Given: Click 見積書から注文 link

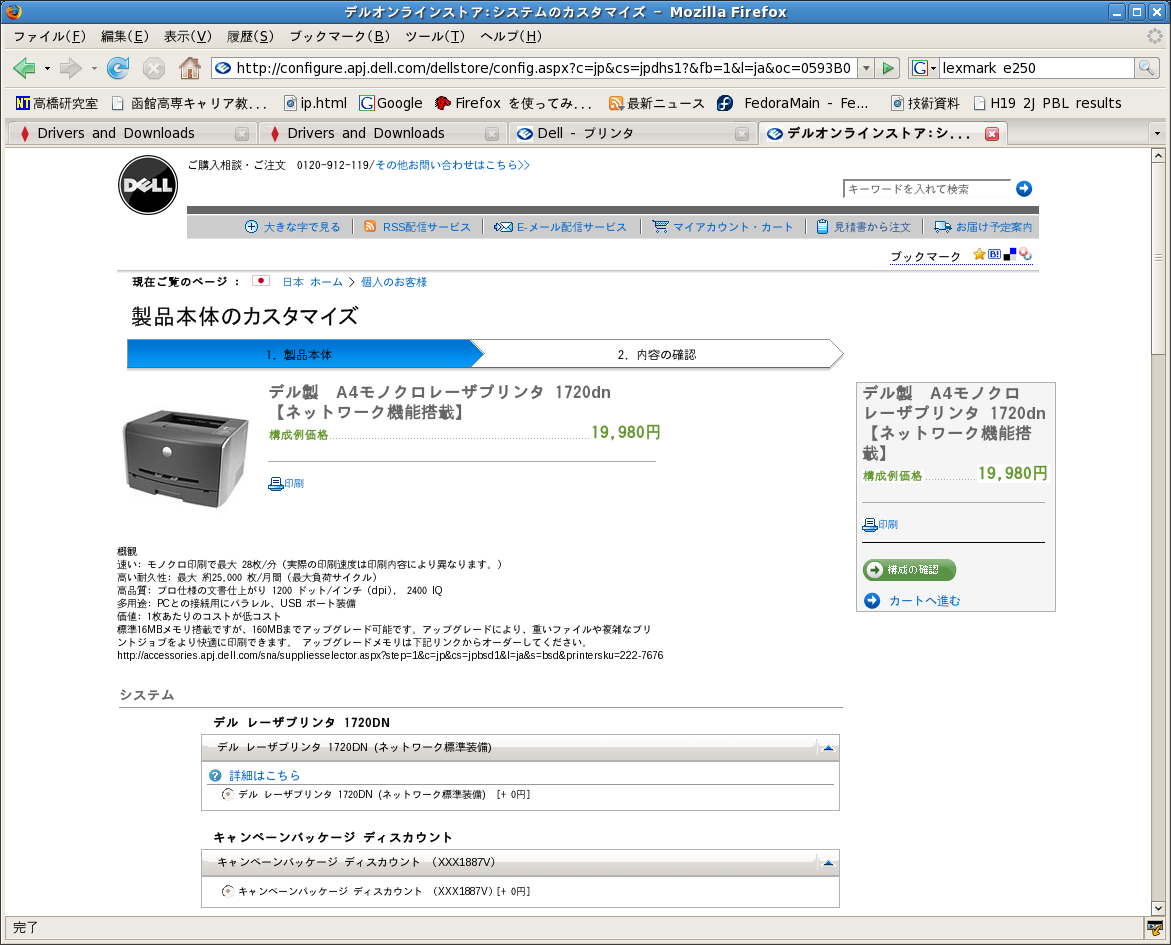Looking at the screenshot, I should 863,227.
